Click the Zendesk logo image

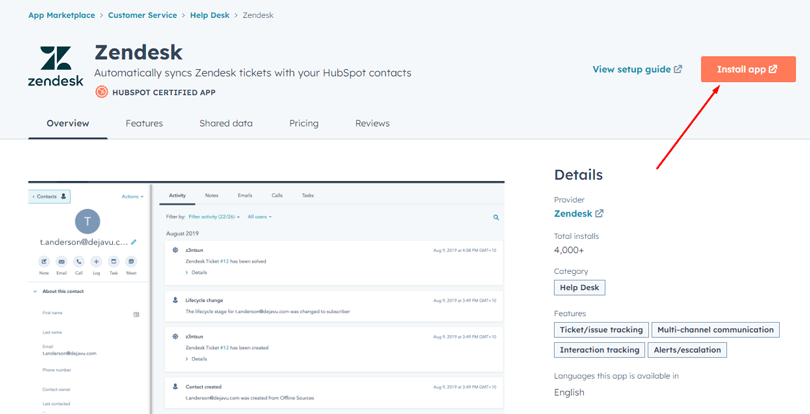(56, 66)
